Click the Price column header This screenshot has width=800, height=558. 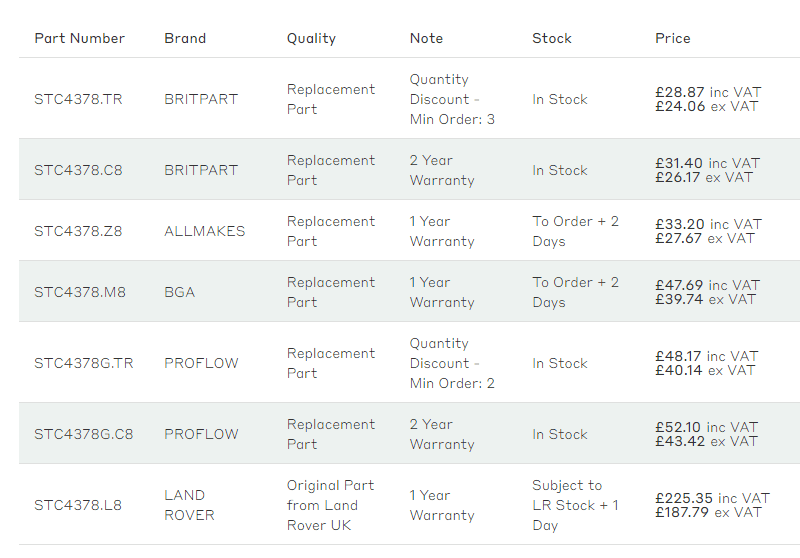click(673, 38)
